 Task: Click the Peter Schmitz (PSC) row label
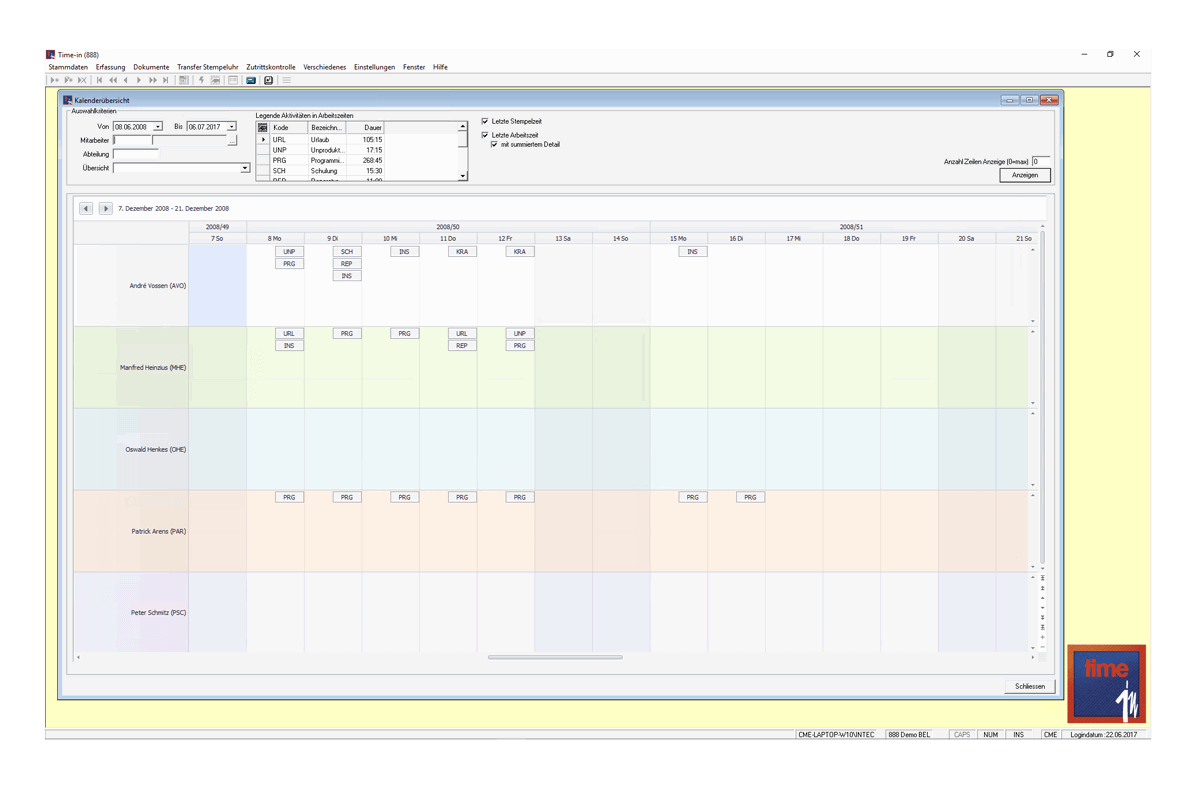pos(158,613)
